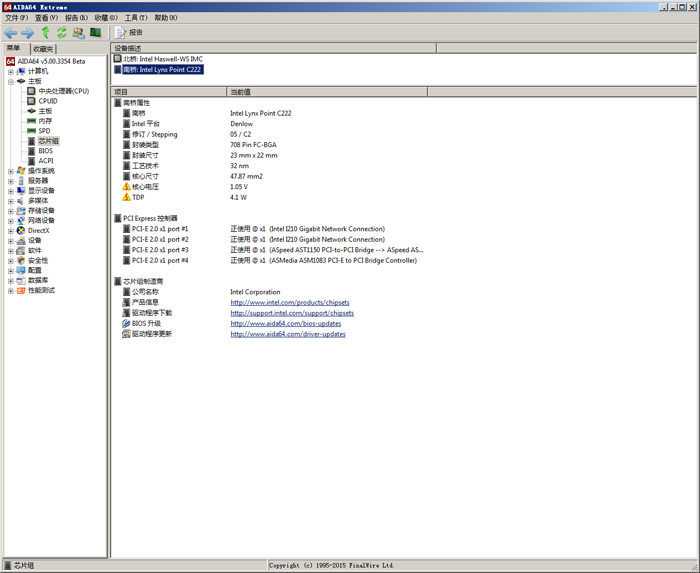Open the 报告 menu in menu bar

pos(76,18)
